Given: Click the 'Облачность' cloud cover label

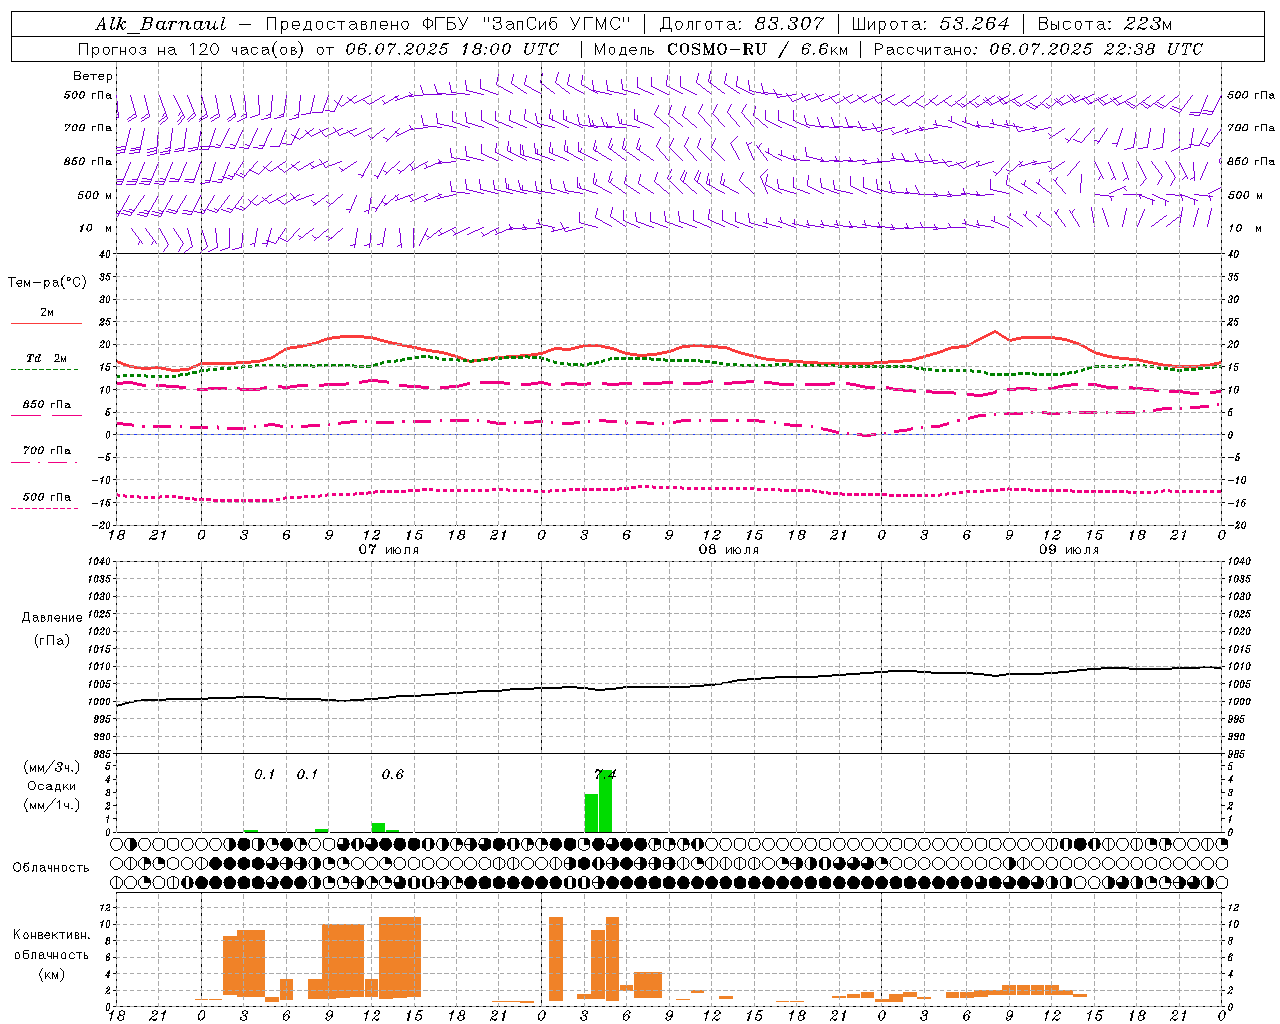Looking at the screenshot, I should tap(51, 868).
